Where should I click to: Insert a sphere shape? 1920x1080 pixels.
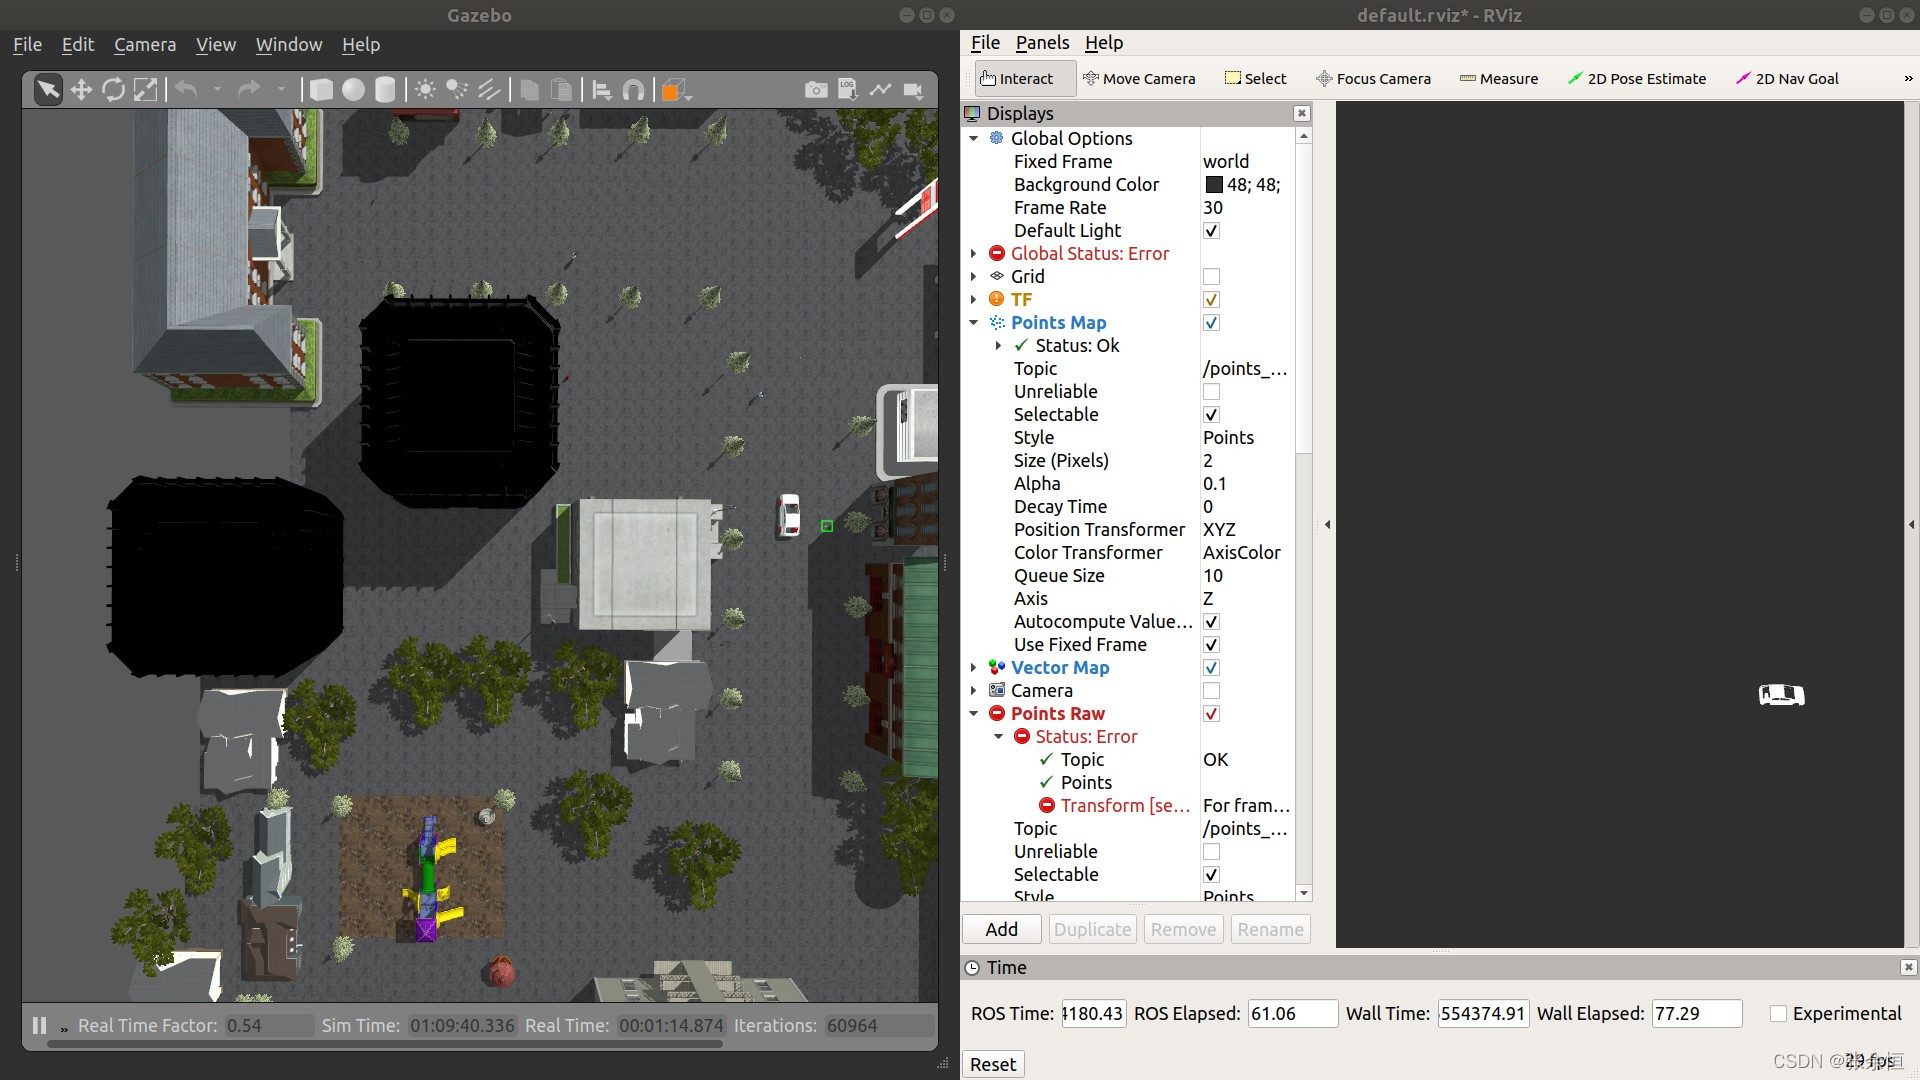(353, 90)
